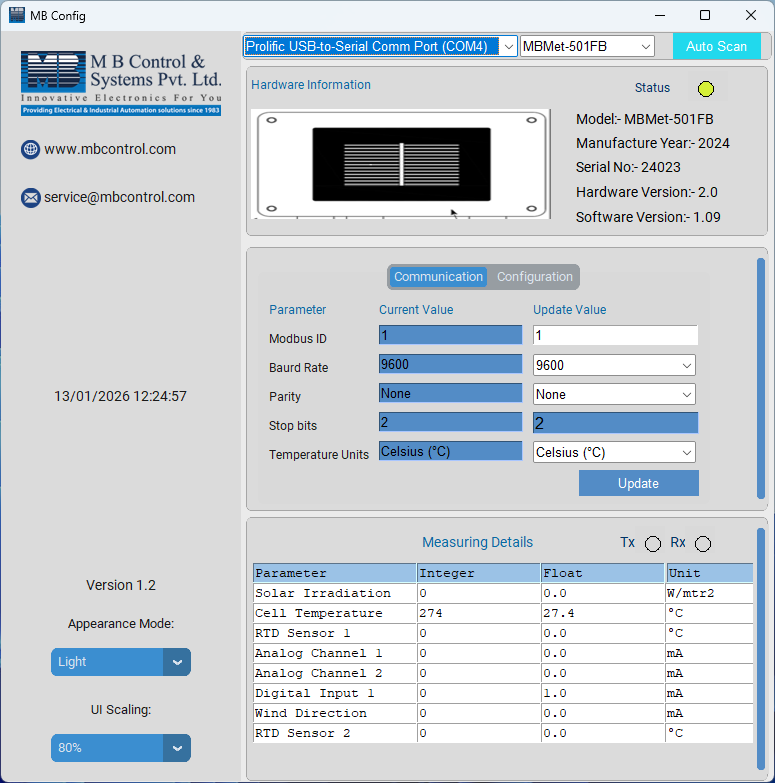Switch to the Configuration tab
Screen dimensions: 775x783
point(535,277)
